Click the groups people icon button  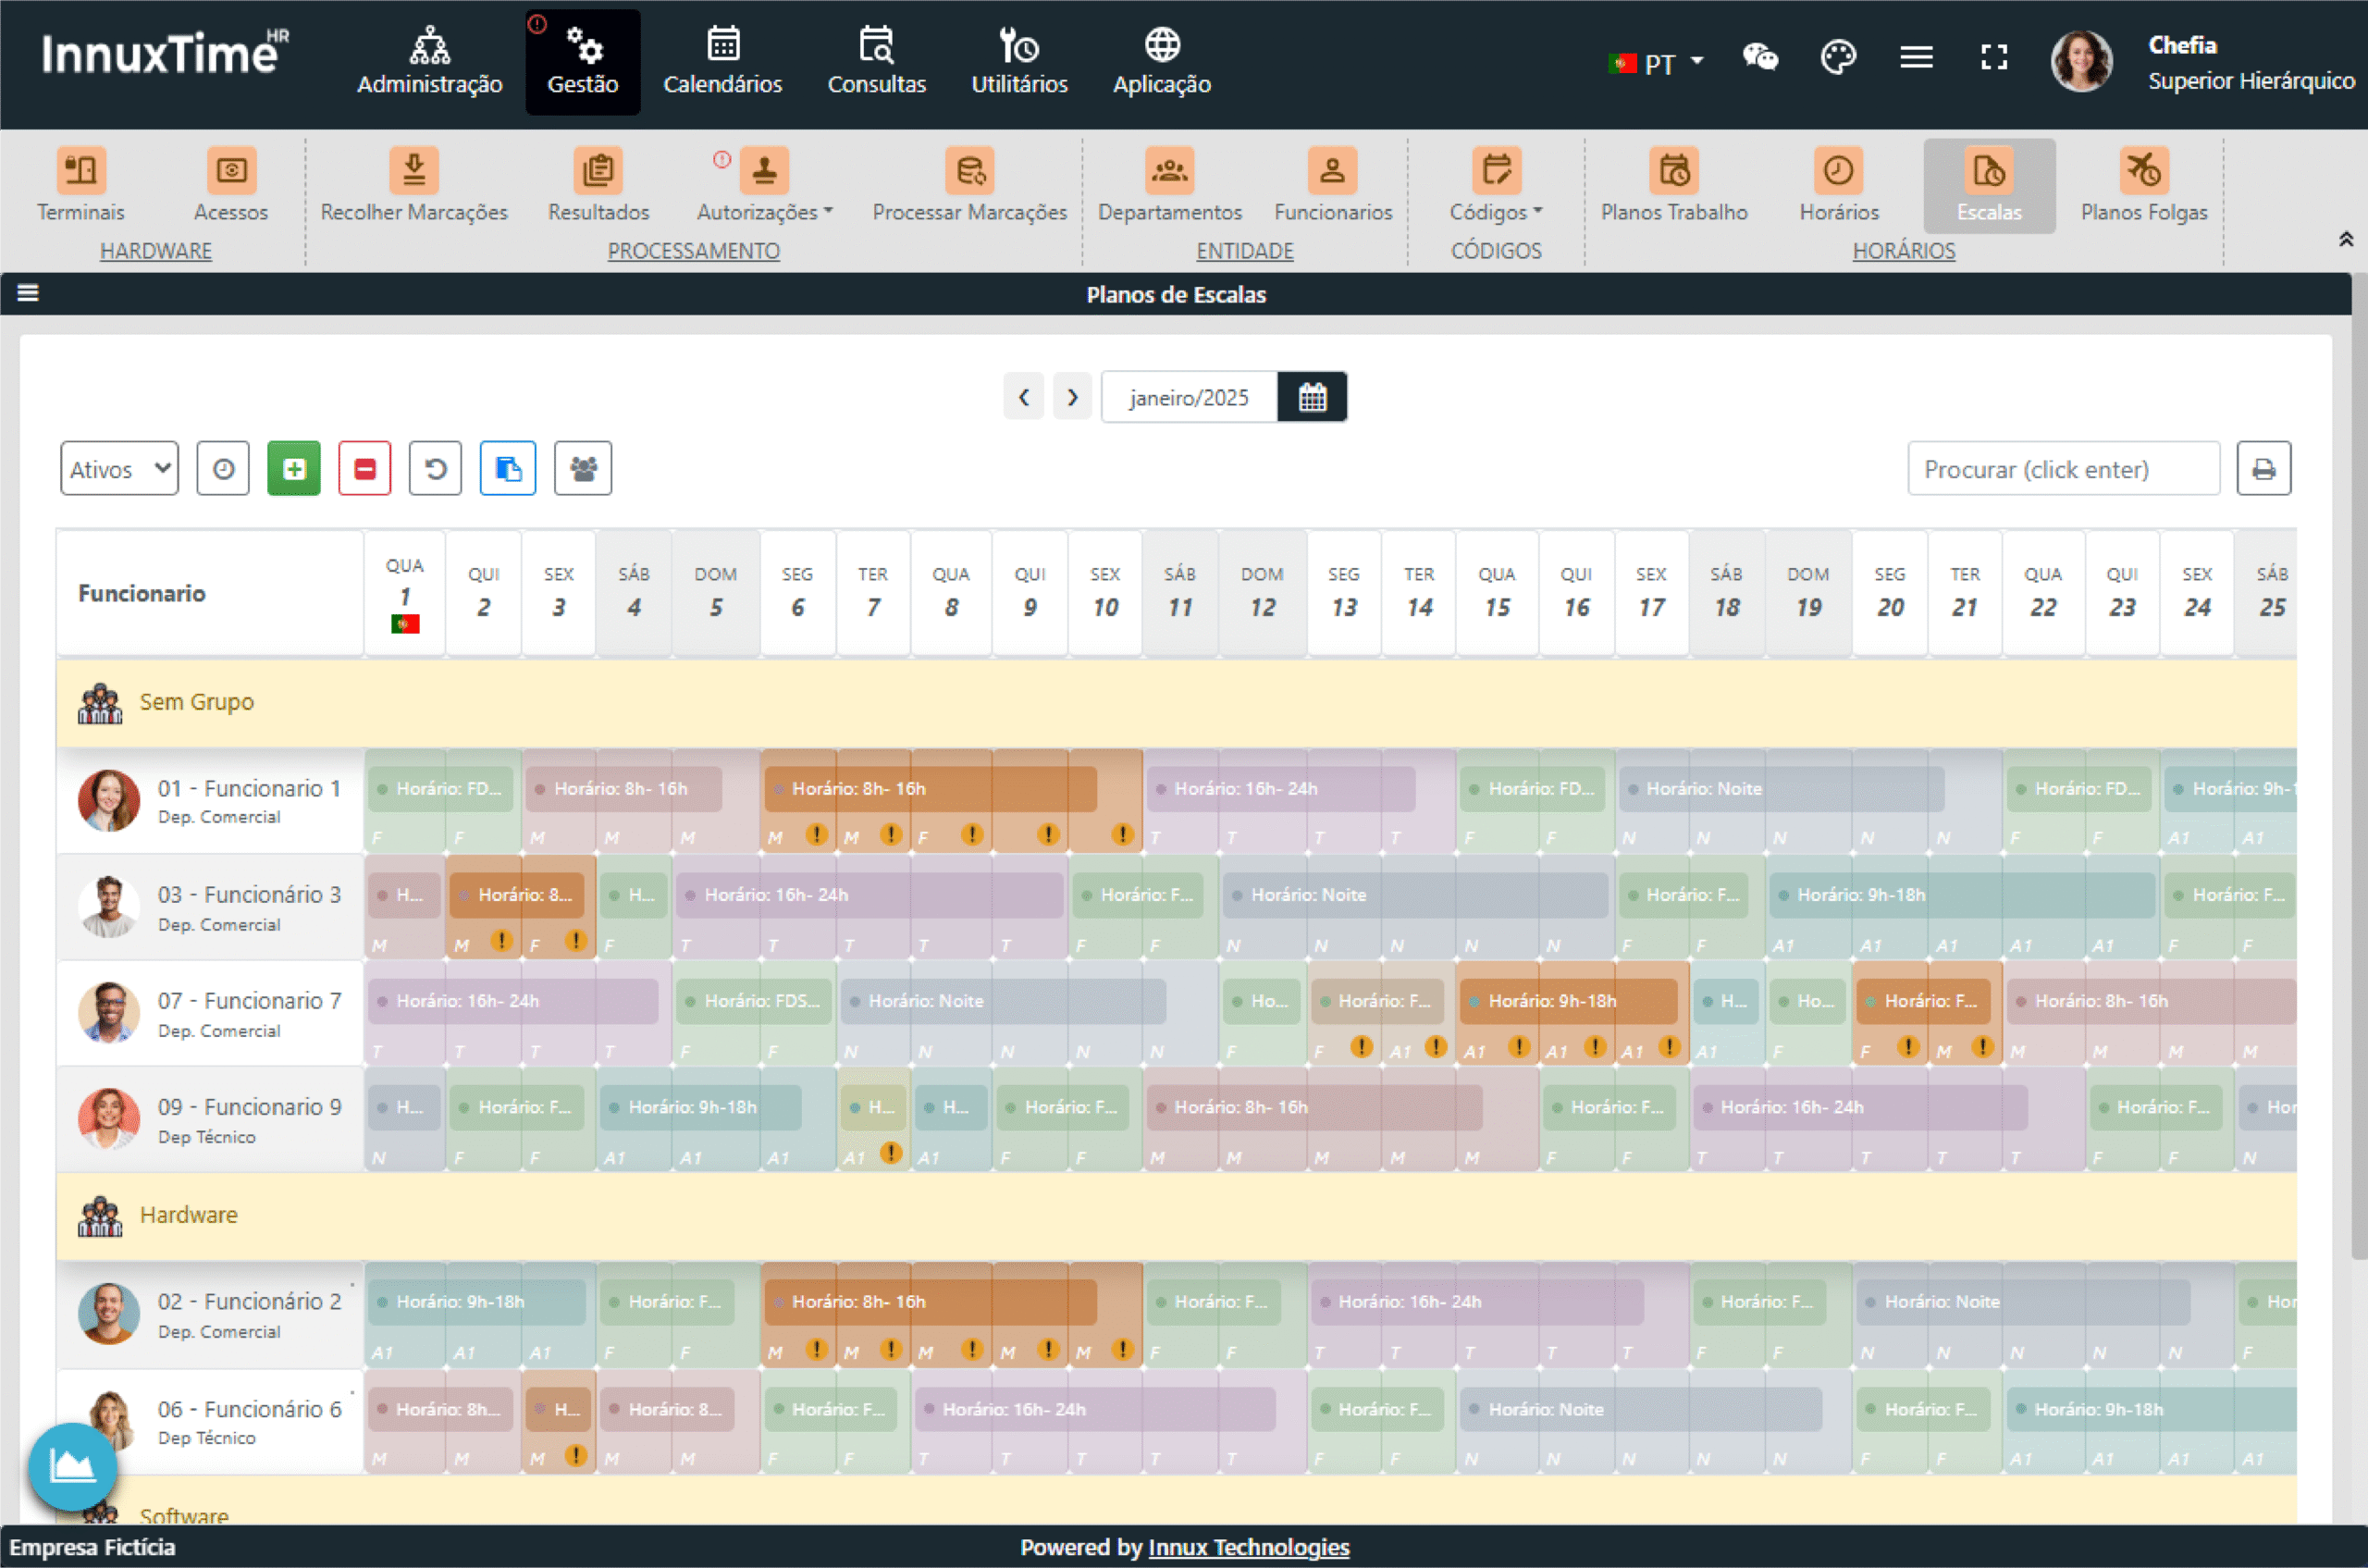point(583,468)
